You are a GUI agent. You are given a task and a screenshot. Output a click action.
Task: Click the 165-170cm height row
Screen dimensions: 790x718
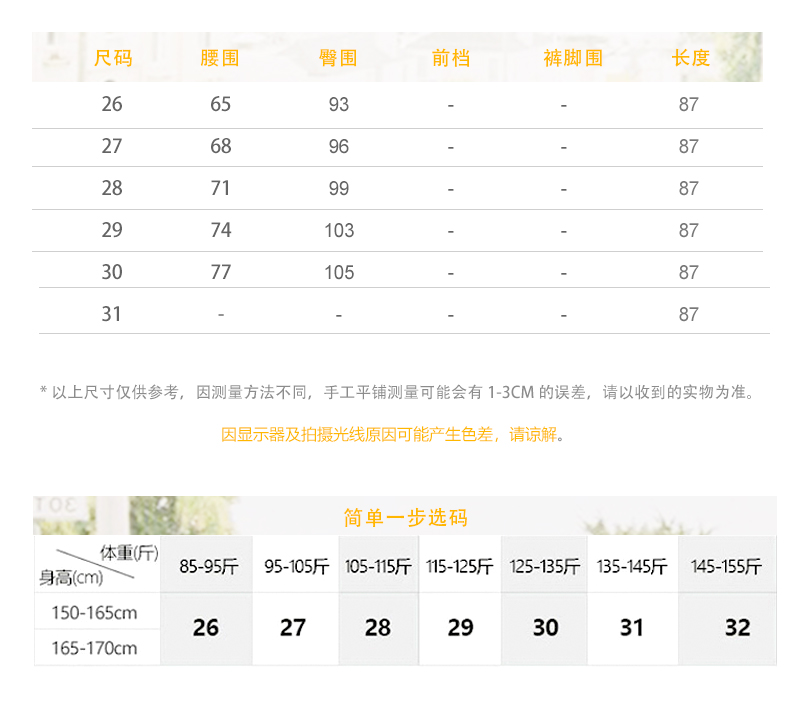pos(94,648)
